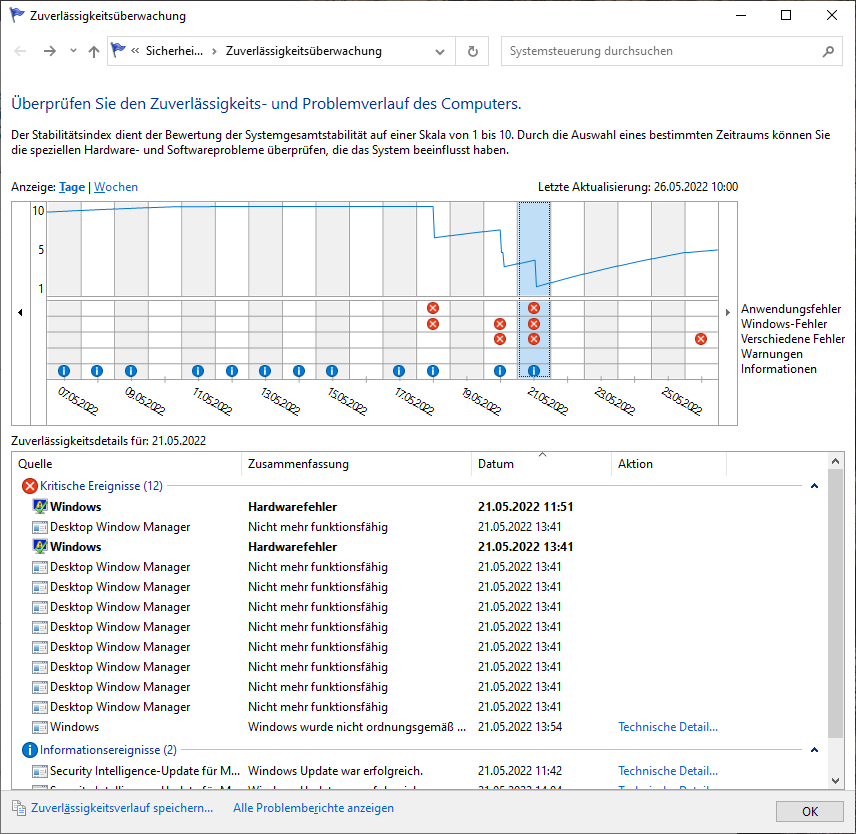This screenshot has width=856, height=834.
Task: Switch the chart view to Tage
Action: coord(72,187)
